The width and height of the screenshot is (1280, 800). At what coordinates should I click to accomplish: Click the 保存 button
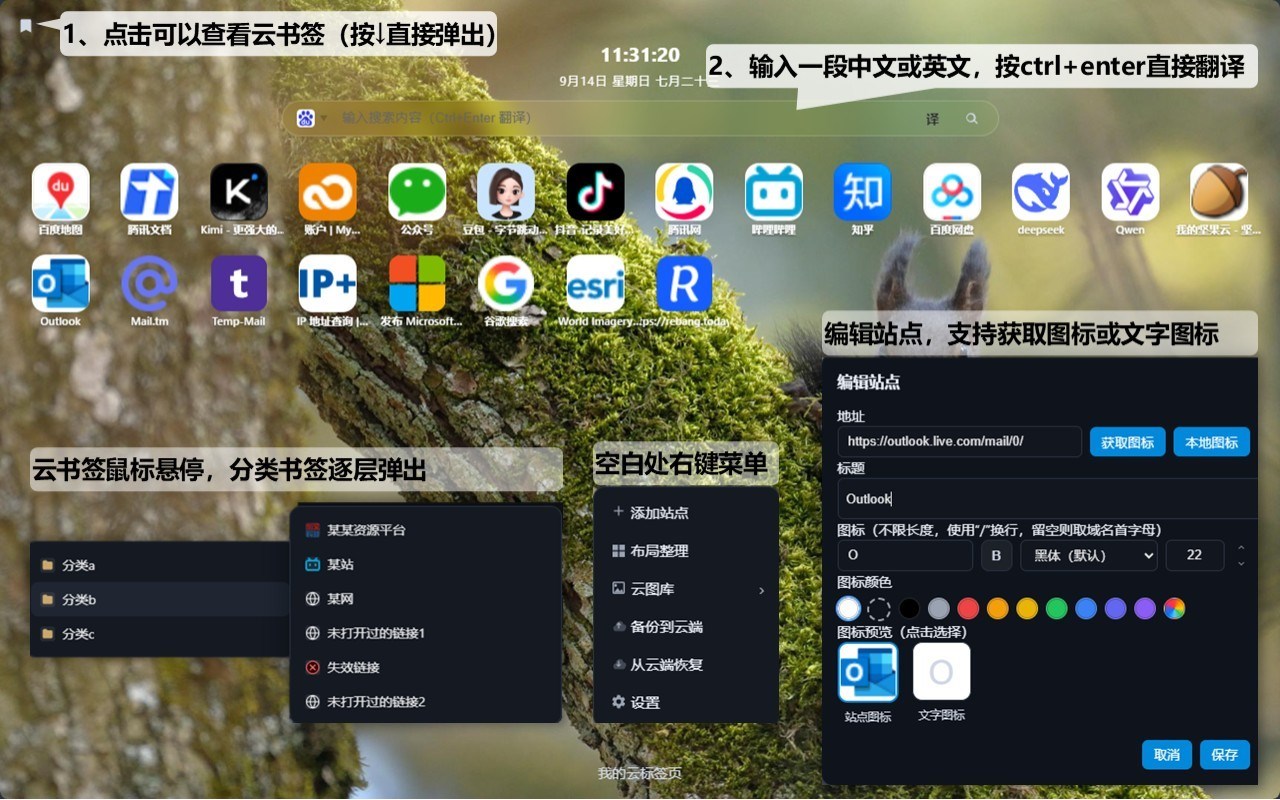point(1225,755)
